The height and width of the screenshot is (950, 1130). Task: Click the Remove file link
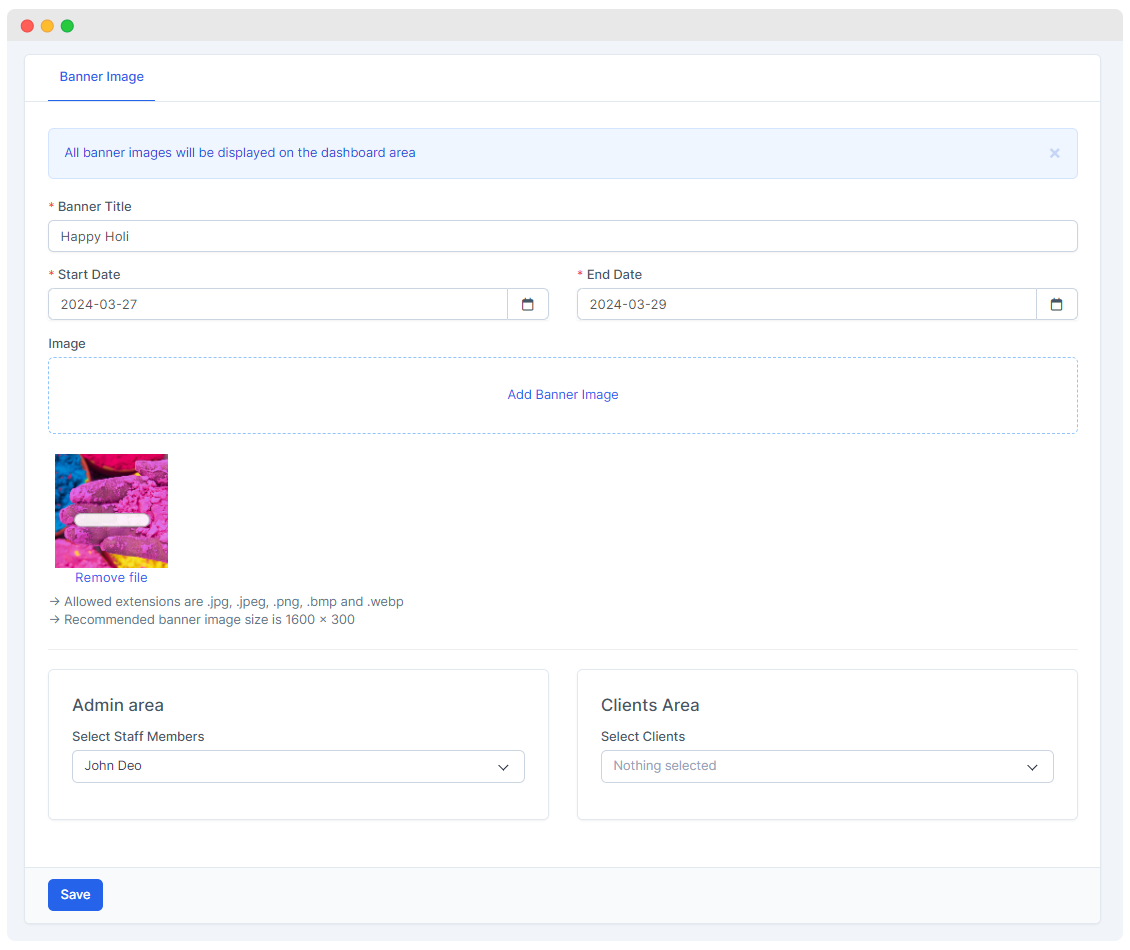[111, 577]
